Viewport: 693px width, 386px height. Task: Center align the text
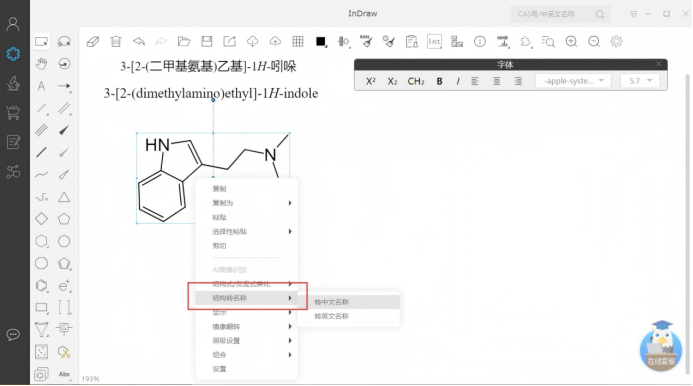tap(497, 81)
